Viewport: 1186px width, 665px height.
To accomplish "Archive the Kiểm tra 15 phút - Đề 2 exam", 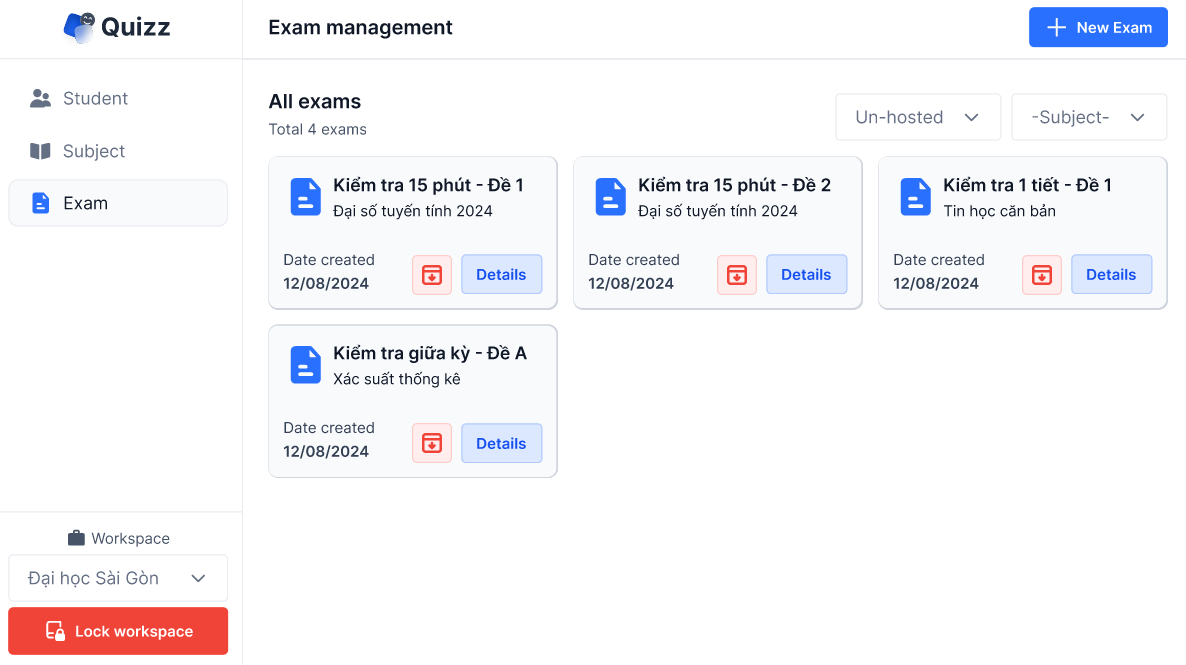I will click(x=737, y=275).
